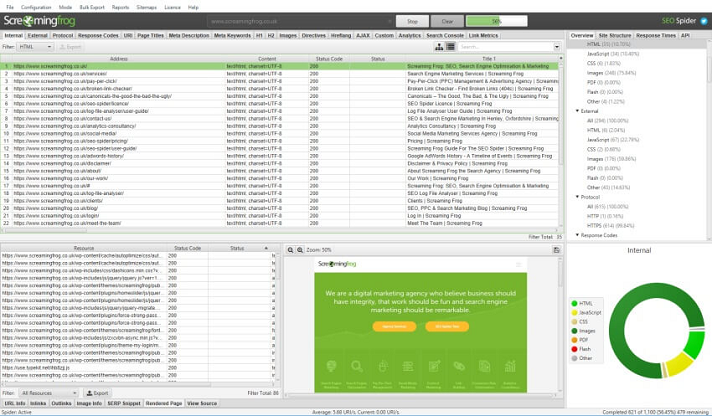Switch to tree view icon in toolbar
Viewport: 712px width, 416px height.
pos(439,47)
